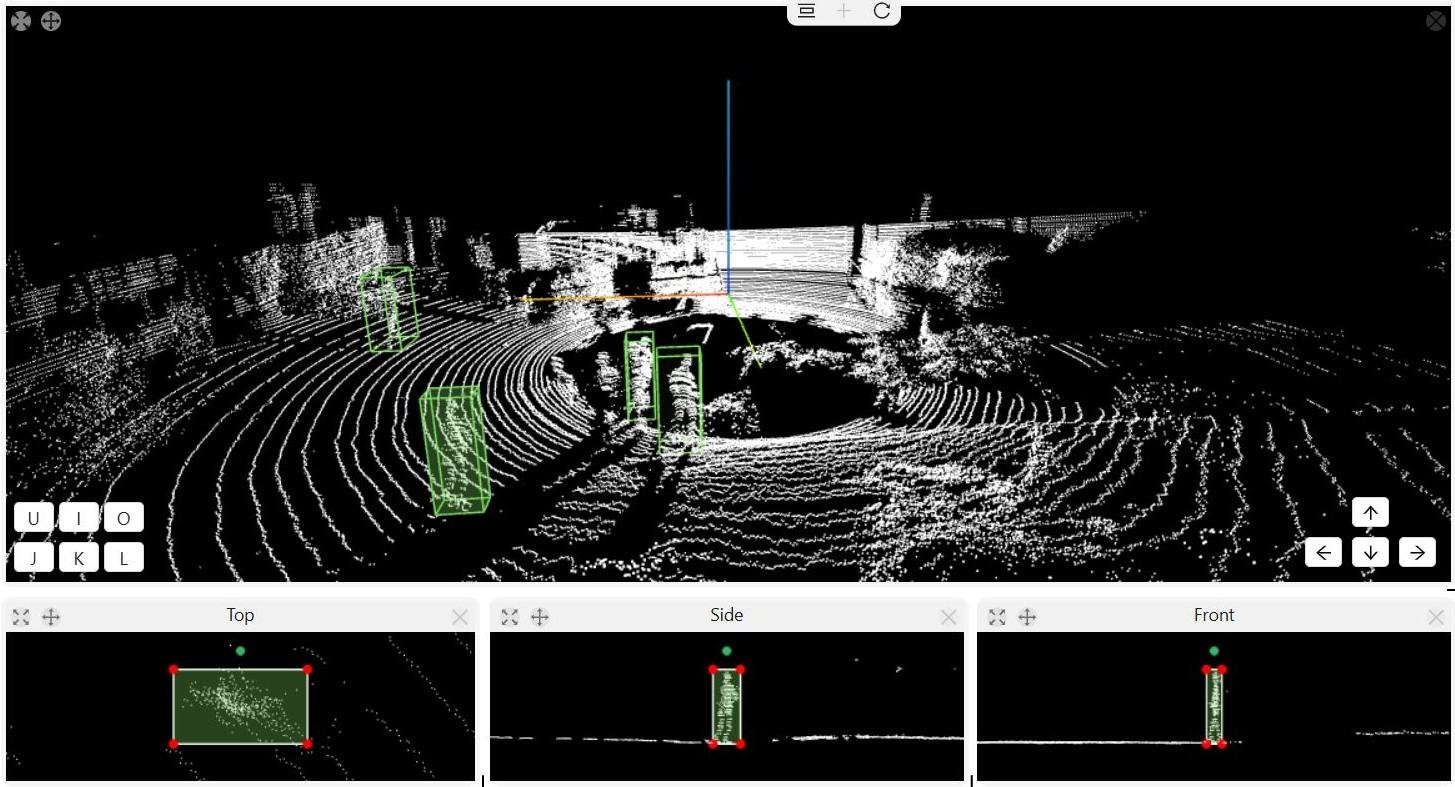The width and height of the screenshot is (1455, 787).
Task: Click the move icon in the Front panel header
Action: click(x=1027, y=617)
